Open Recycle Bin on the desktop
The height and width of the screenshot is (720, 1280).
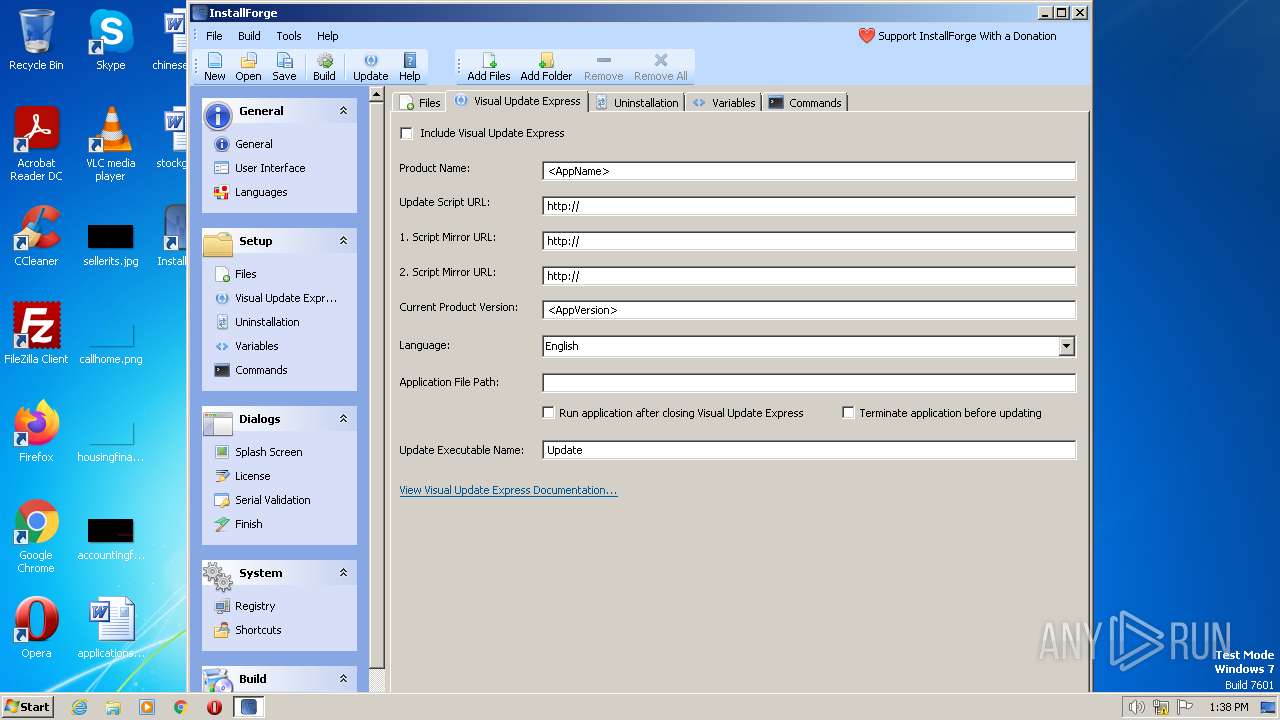click(36, 40)
